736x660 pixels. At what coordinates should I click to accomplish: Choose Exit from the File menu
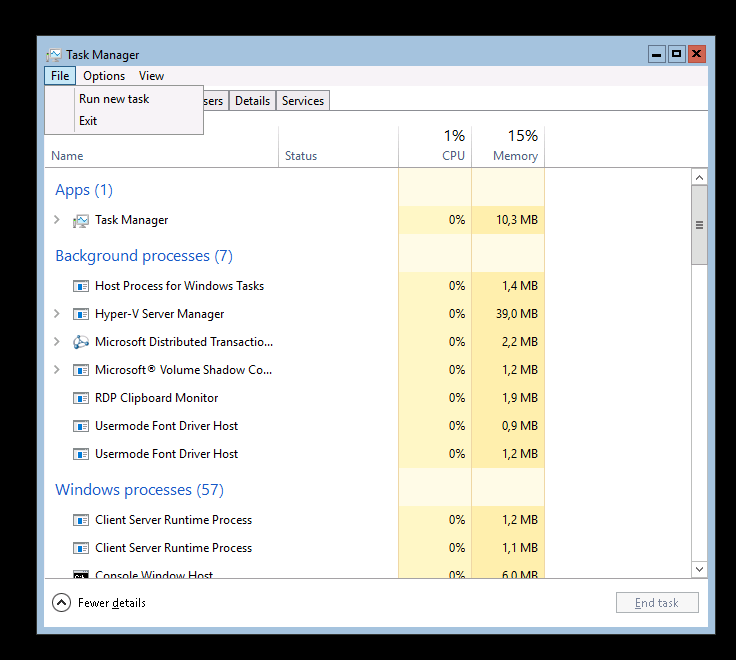pos(124,121)
